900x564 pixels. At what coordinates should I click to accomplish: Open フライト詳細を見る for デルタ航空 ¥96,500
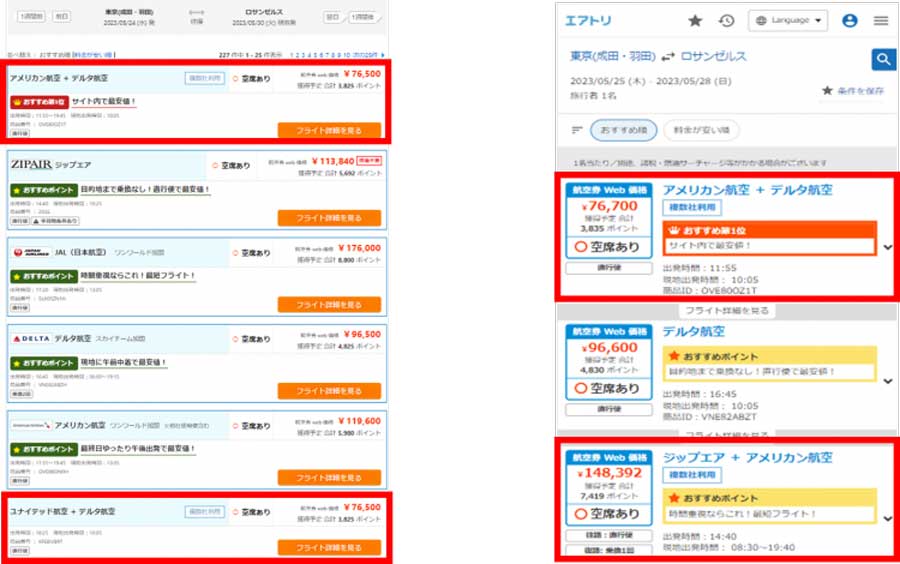click(x=329, y=391)
